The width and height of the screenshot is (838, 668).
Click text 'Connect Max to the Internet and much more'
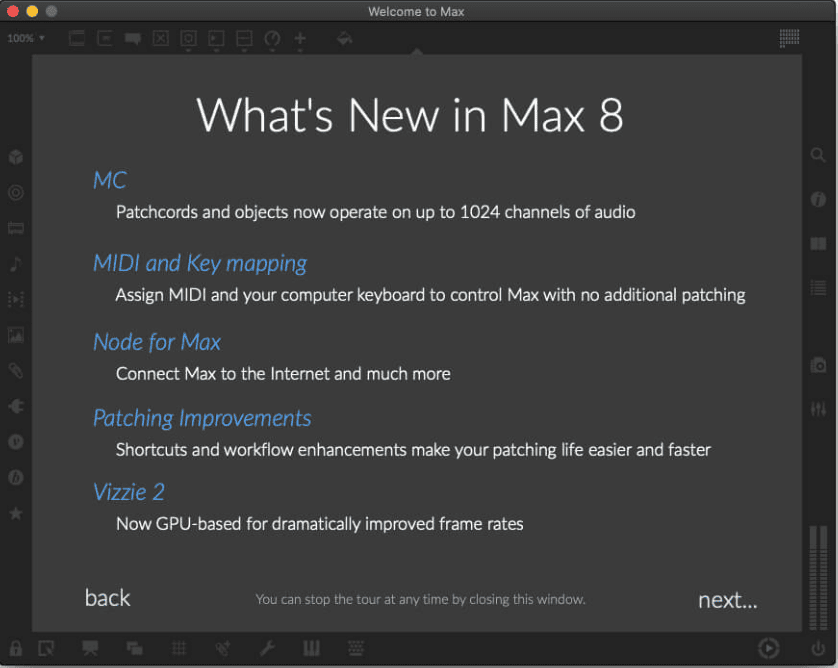[x=283, y=374]
